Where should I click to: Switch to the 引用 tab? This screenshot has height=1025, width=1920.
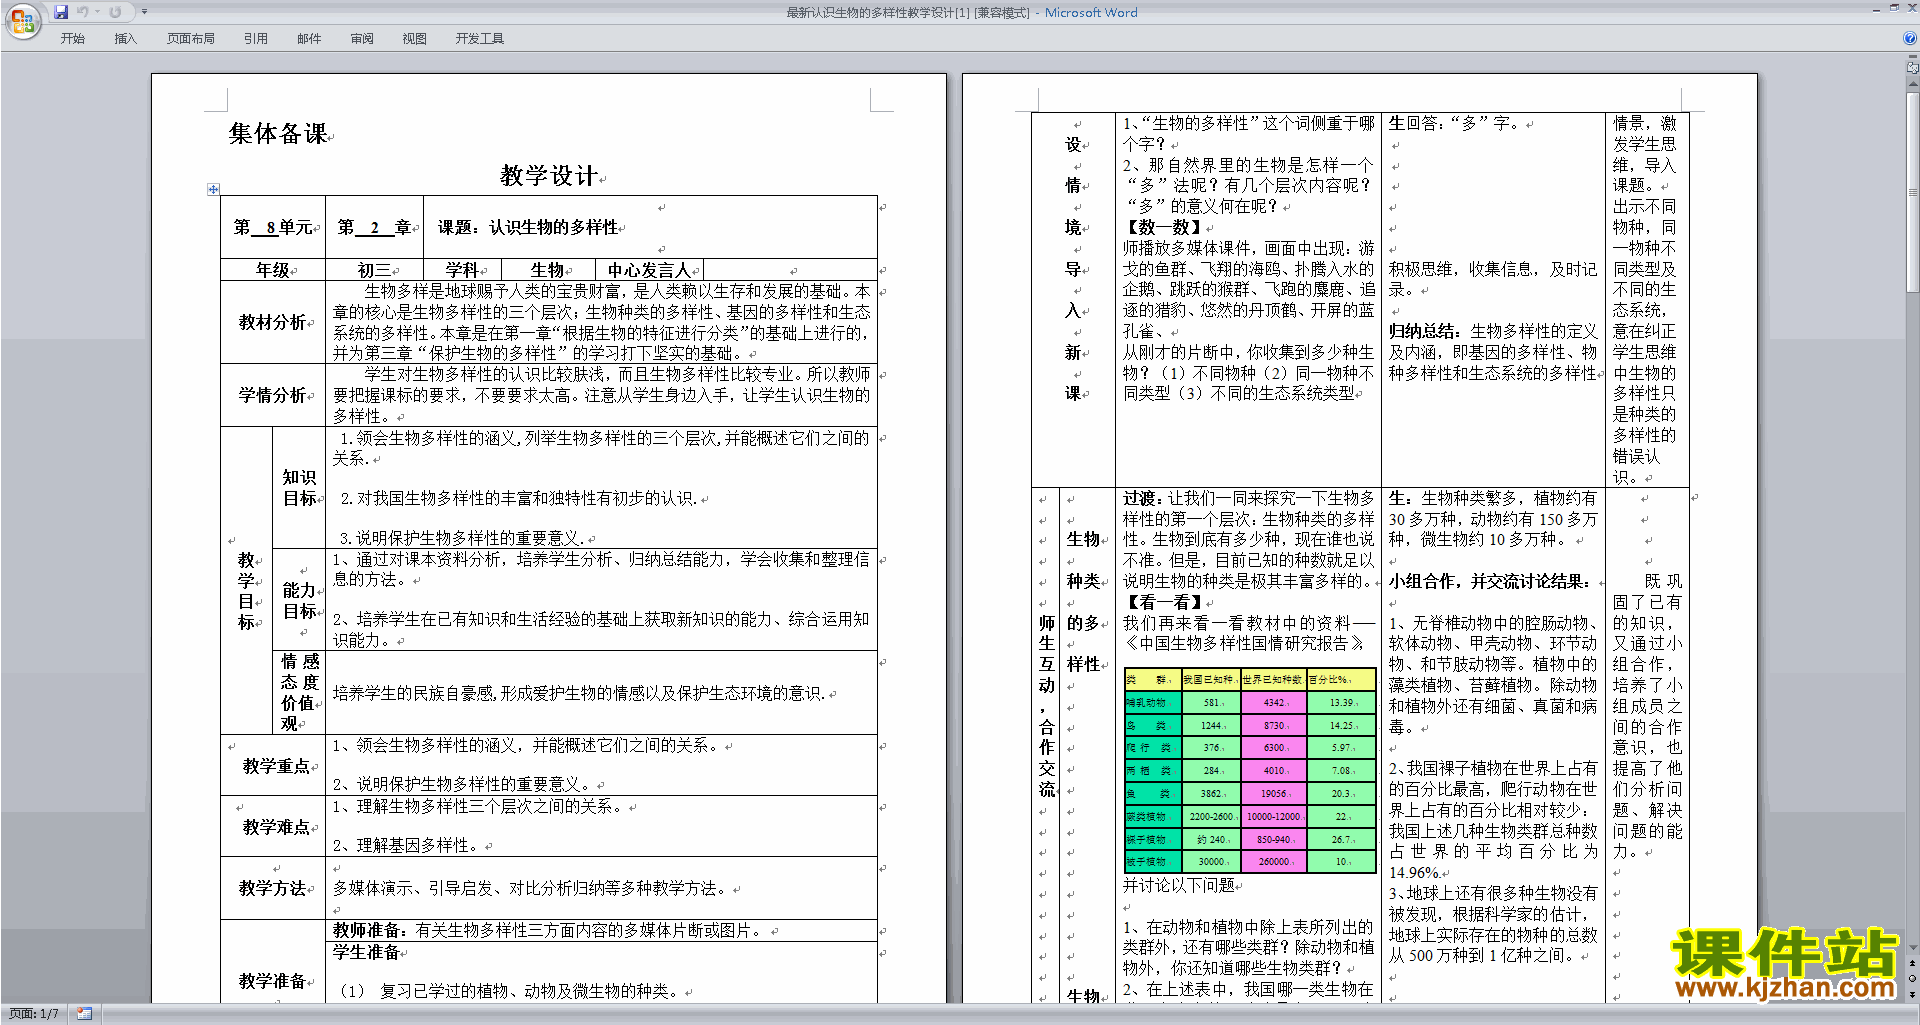[x=256, y=39]
